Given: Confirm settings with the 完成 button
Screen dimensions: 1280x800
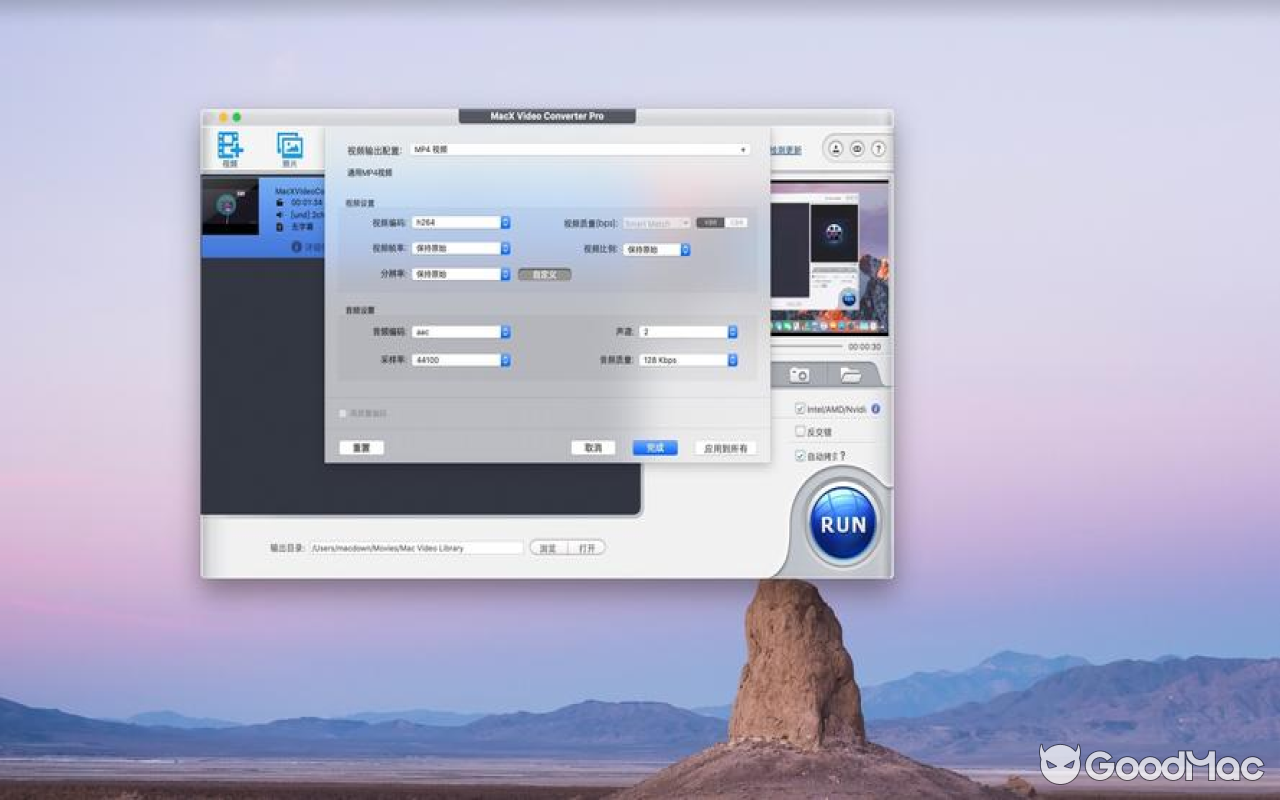Looking at the screenshot, I should point(655,447).
